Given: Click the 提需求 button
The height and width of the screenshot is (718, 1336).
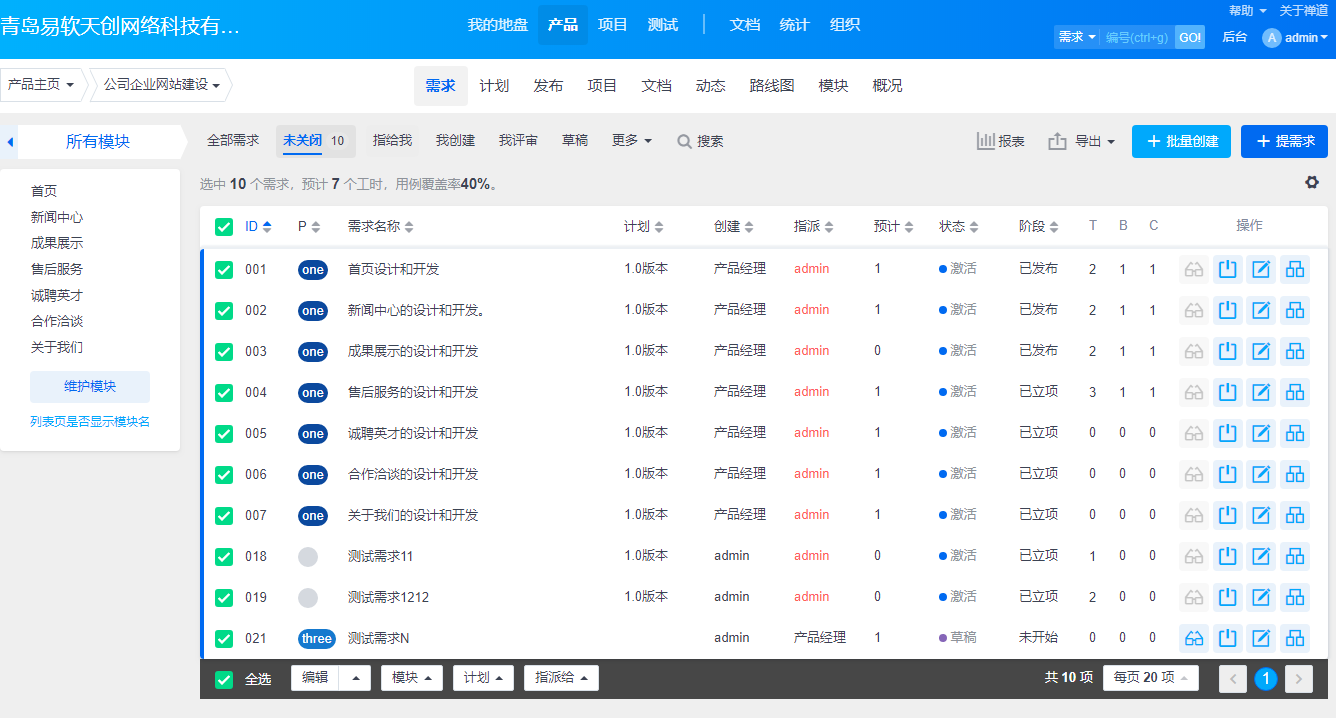Looking at the screenshot, I should click(1284, 141).
